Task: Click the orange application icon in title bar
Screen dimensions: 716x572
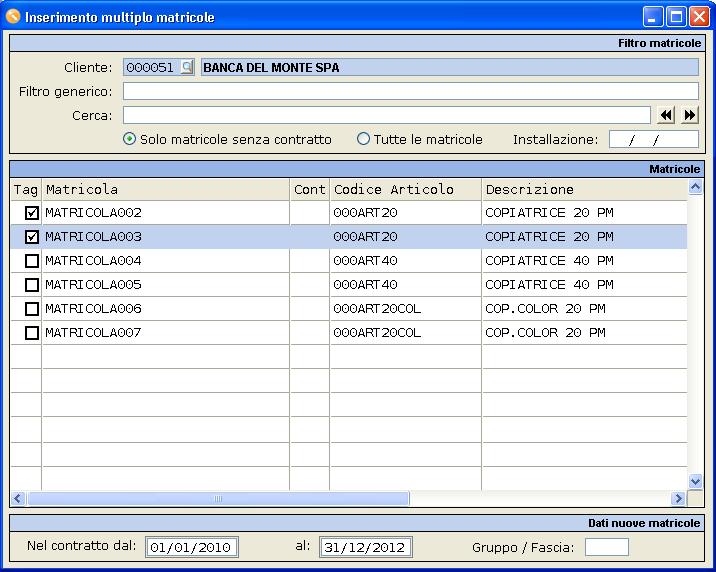Action: click(x=13, y=16)
